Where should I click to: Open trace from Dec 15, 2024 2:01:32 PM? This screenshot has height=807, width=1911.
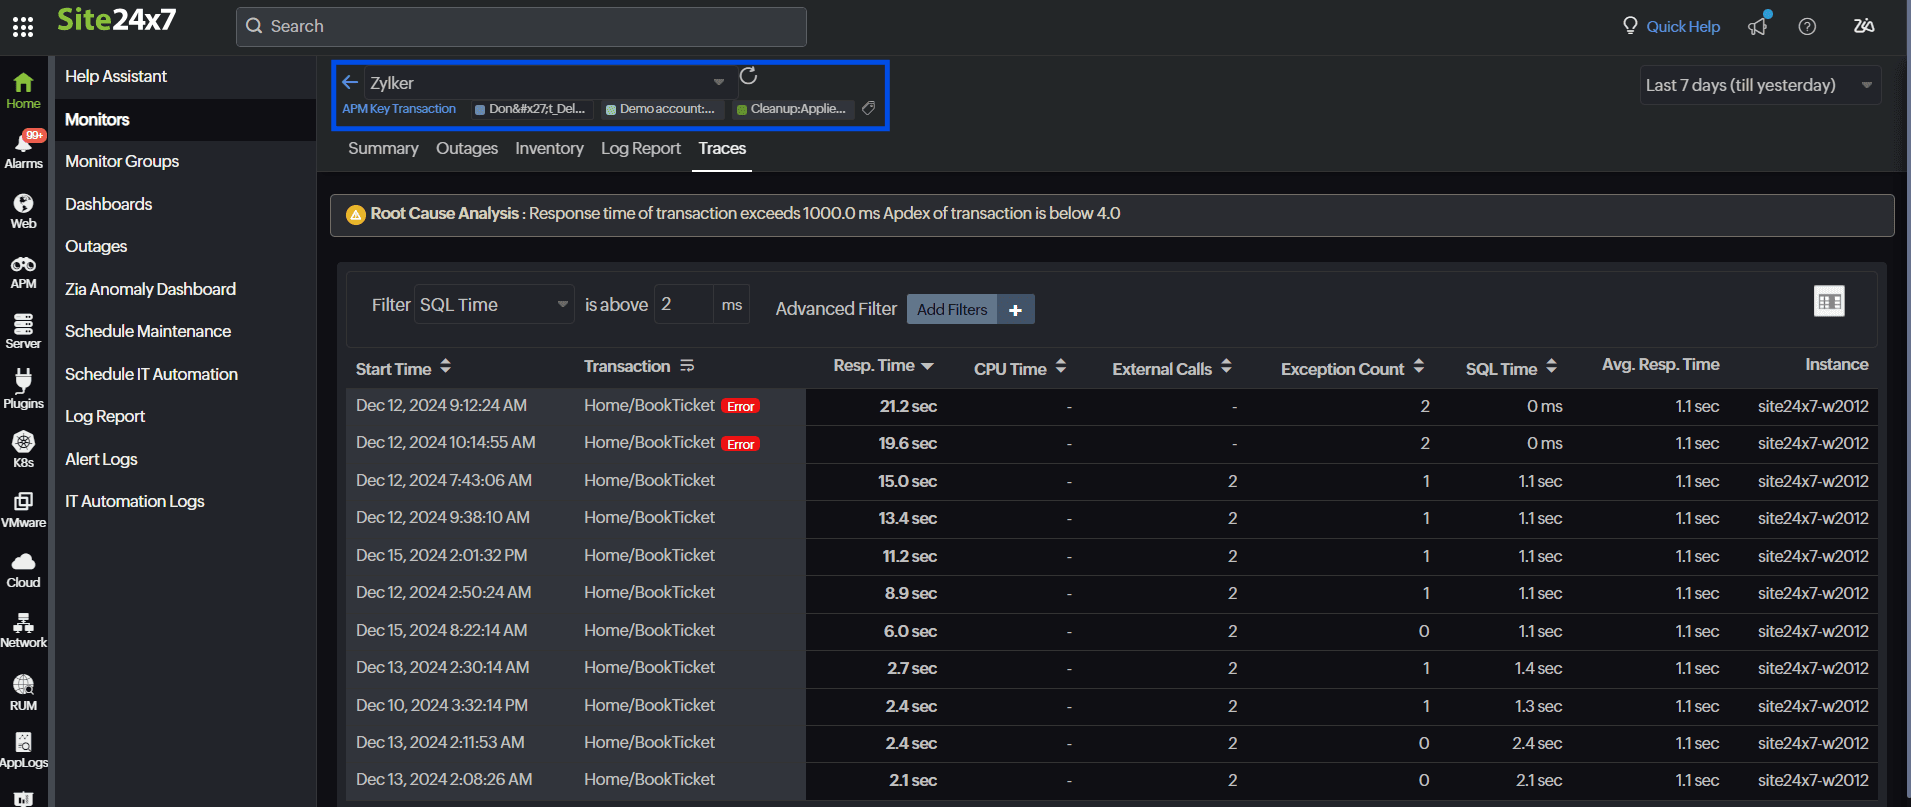tap(441, 555)
